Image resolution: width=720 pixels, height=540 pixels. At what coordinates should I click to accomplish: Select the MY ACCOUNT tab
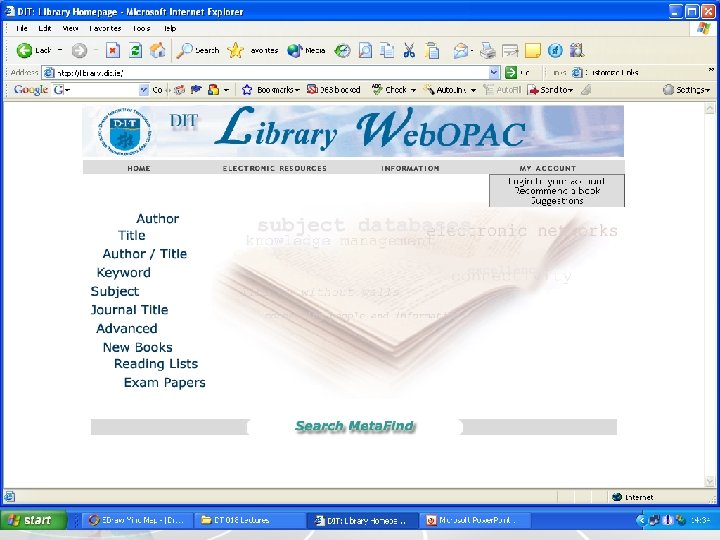547,168
